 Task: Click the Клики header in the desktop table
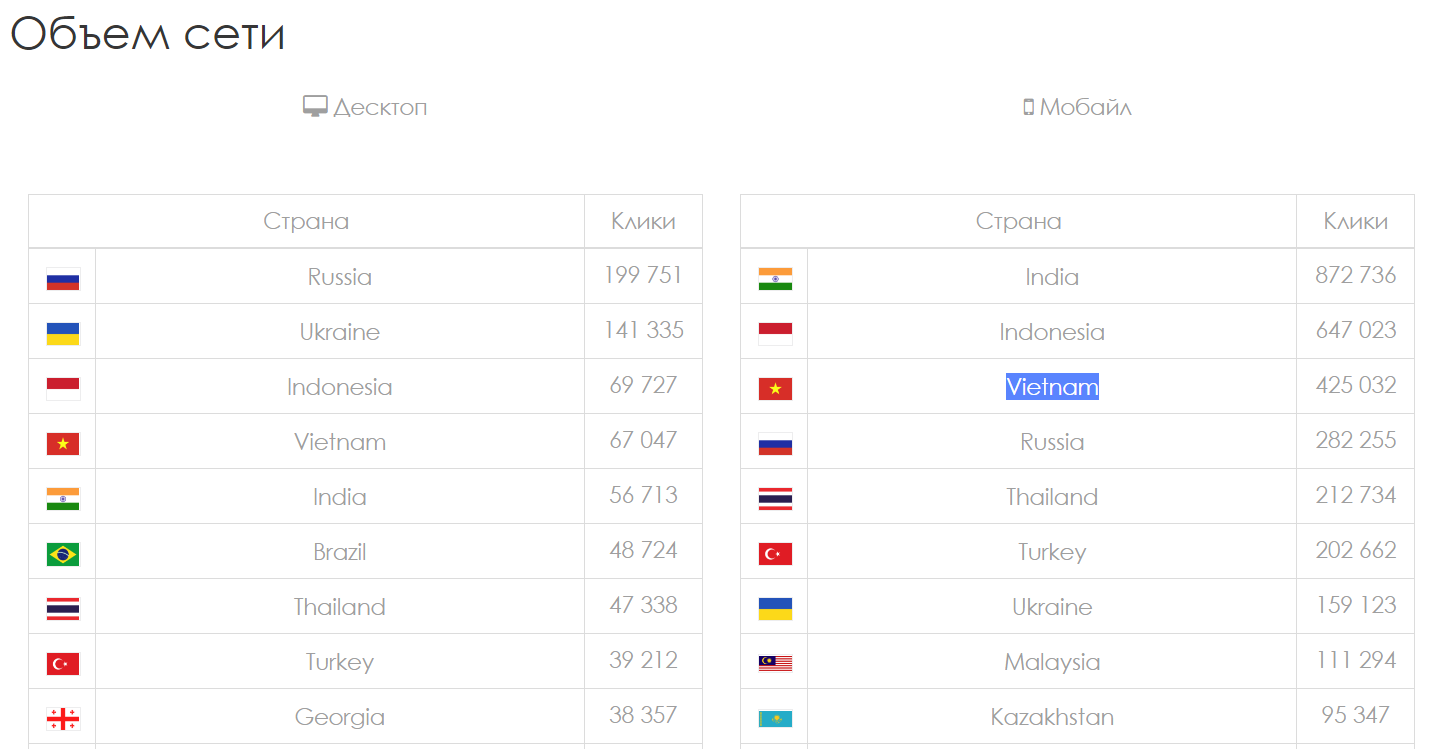(x=643, y=221)
